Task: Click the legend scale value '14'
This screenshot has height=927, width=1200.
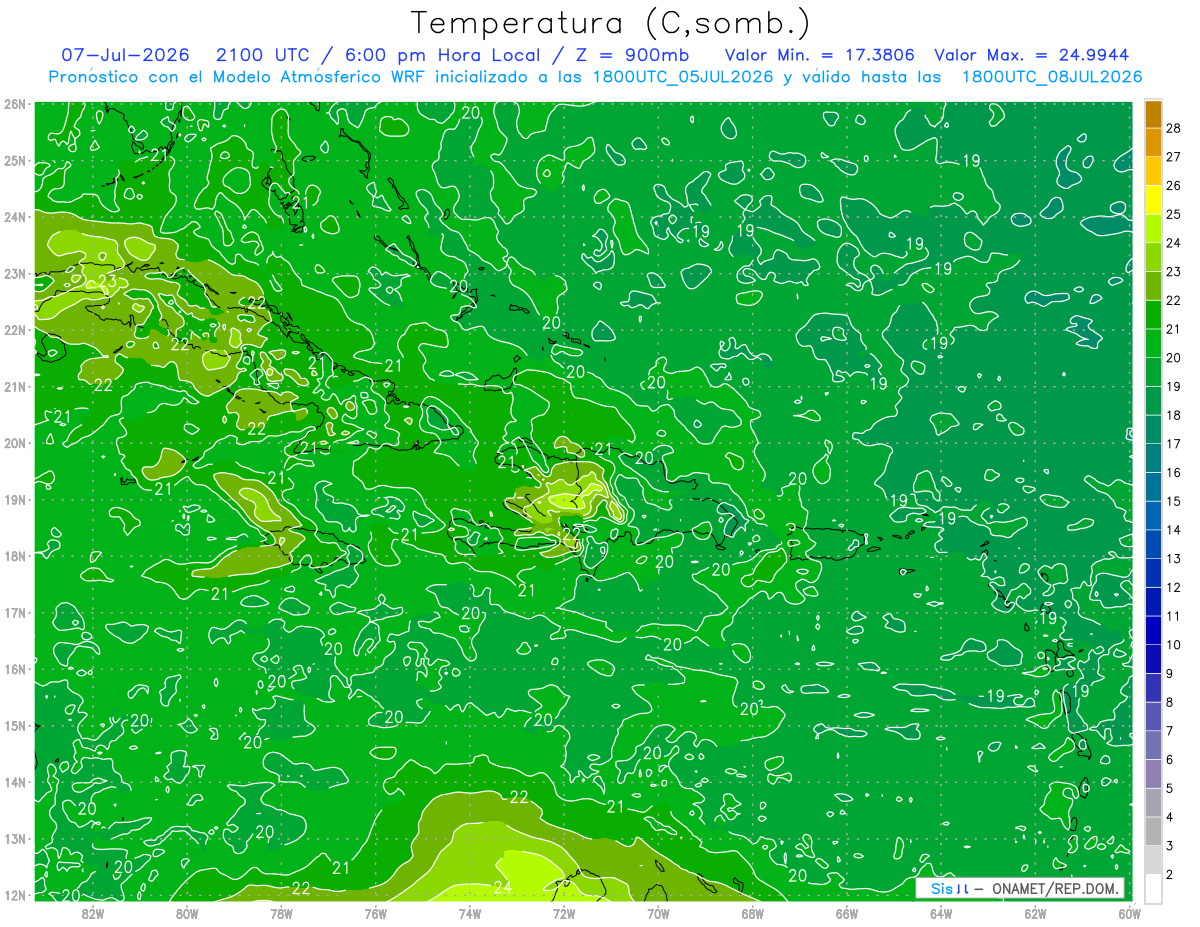Action: coord(1174,530)
